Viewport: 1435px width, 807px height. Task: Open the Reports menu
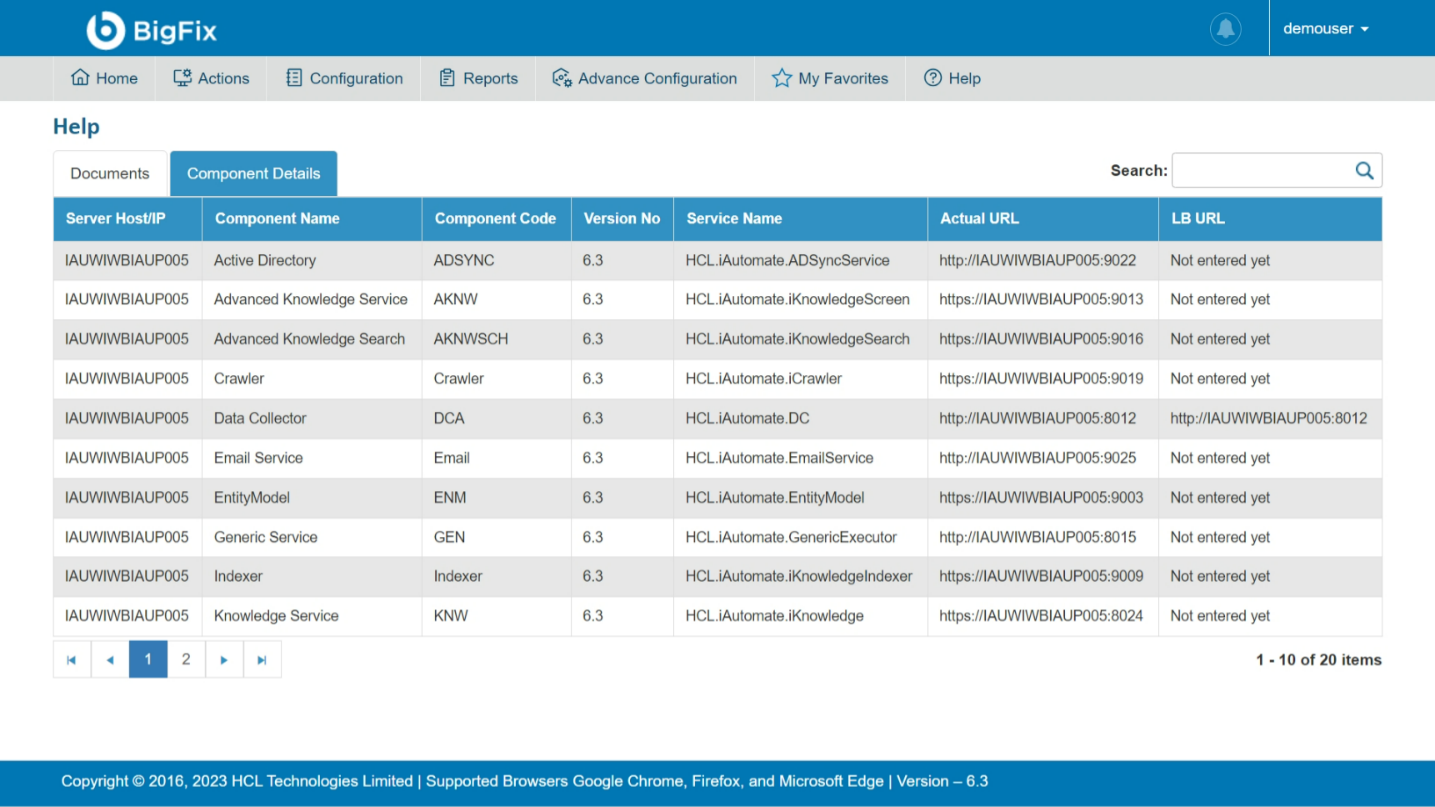(478, 78)
